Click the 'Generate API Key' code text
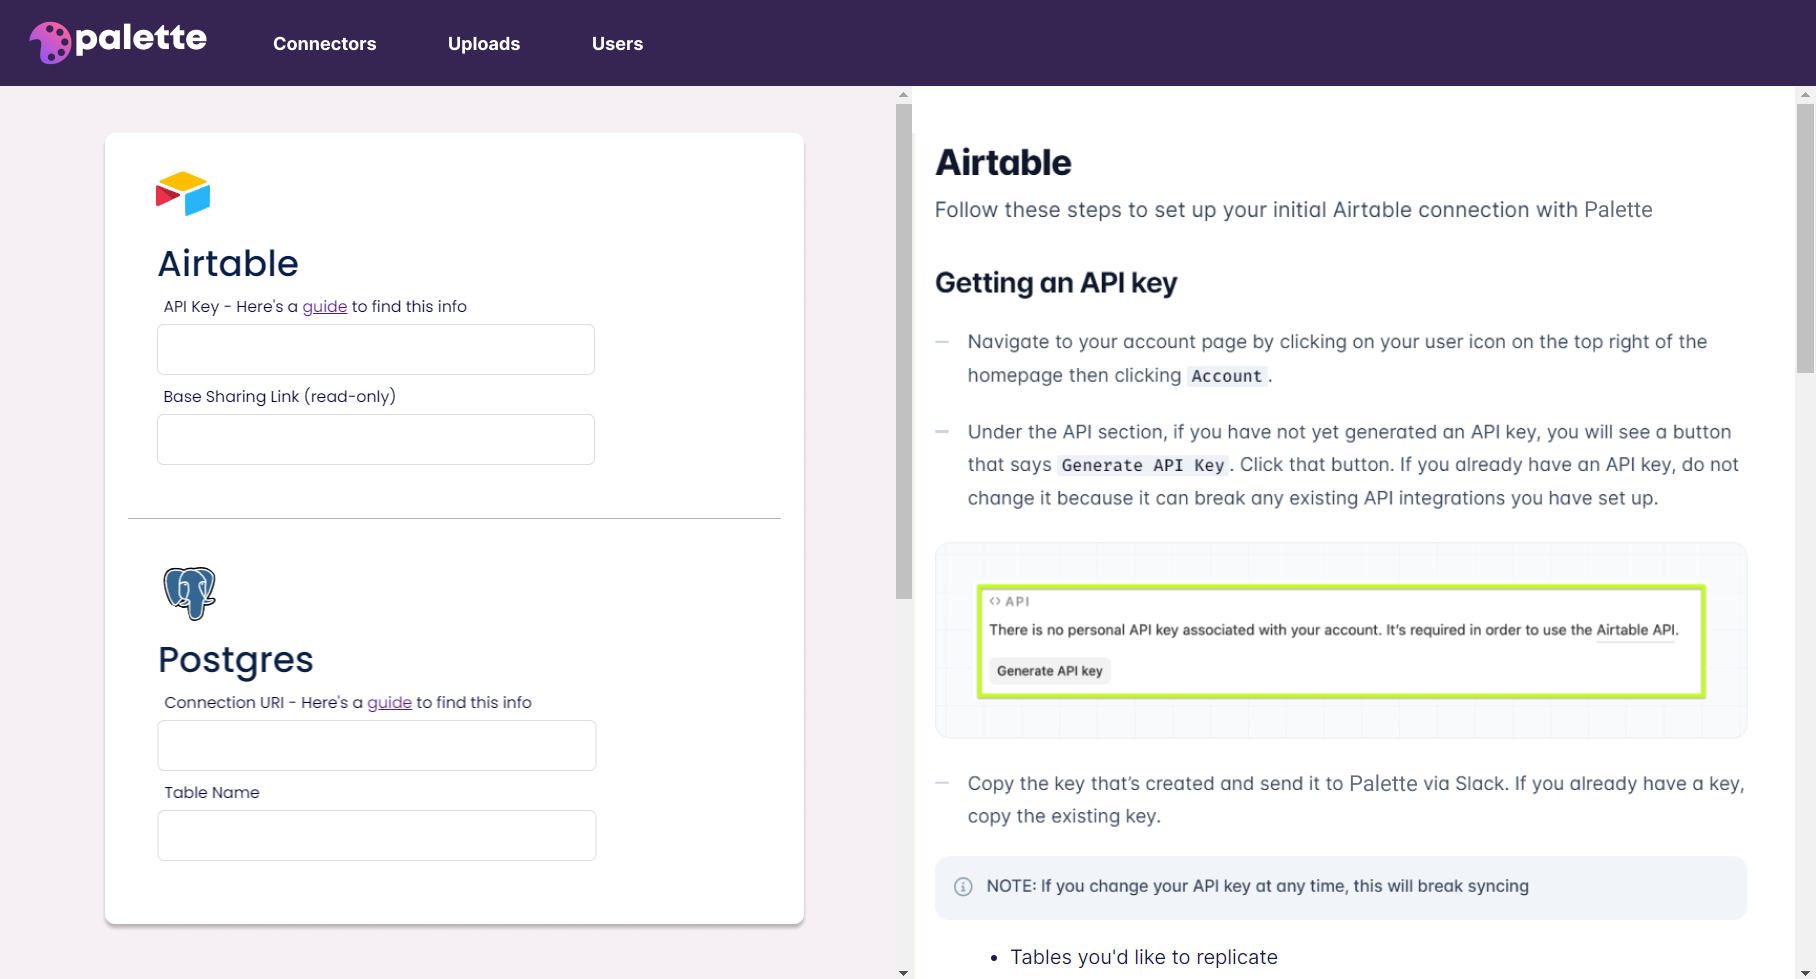 (1143, 465)
